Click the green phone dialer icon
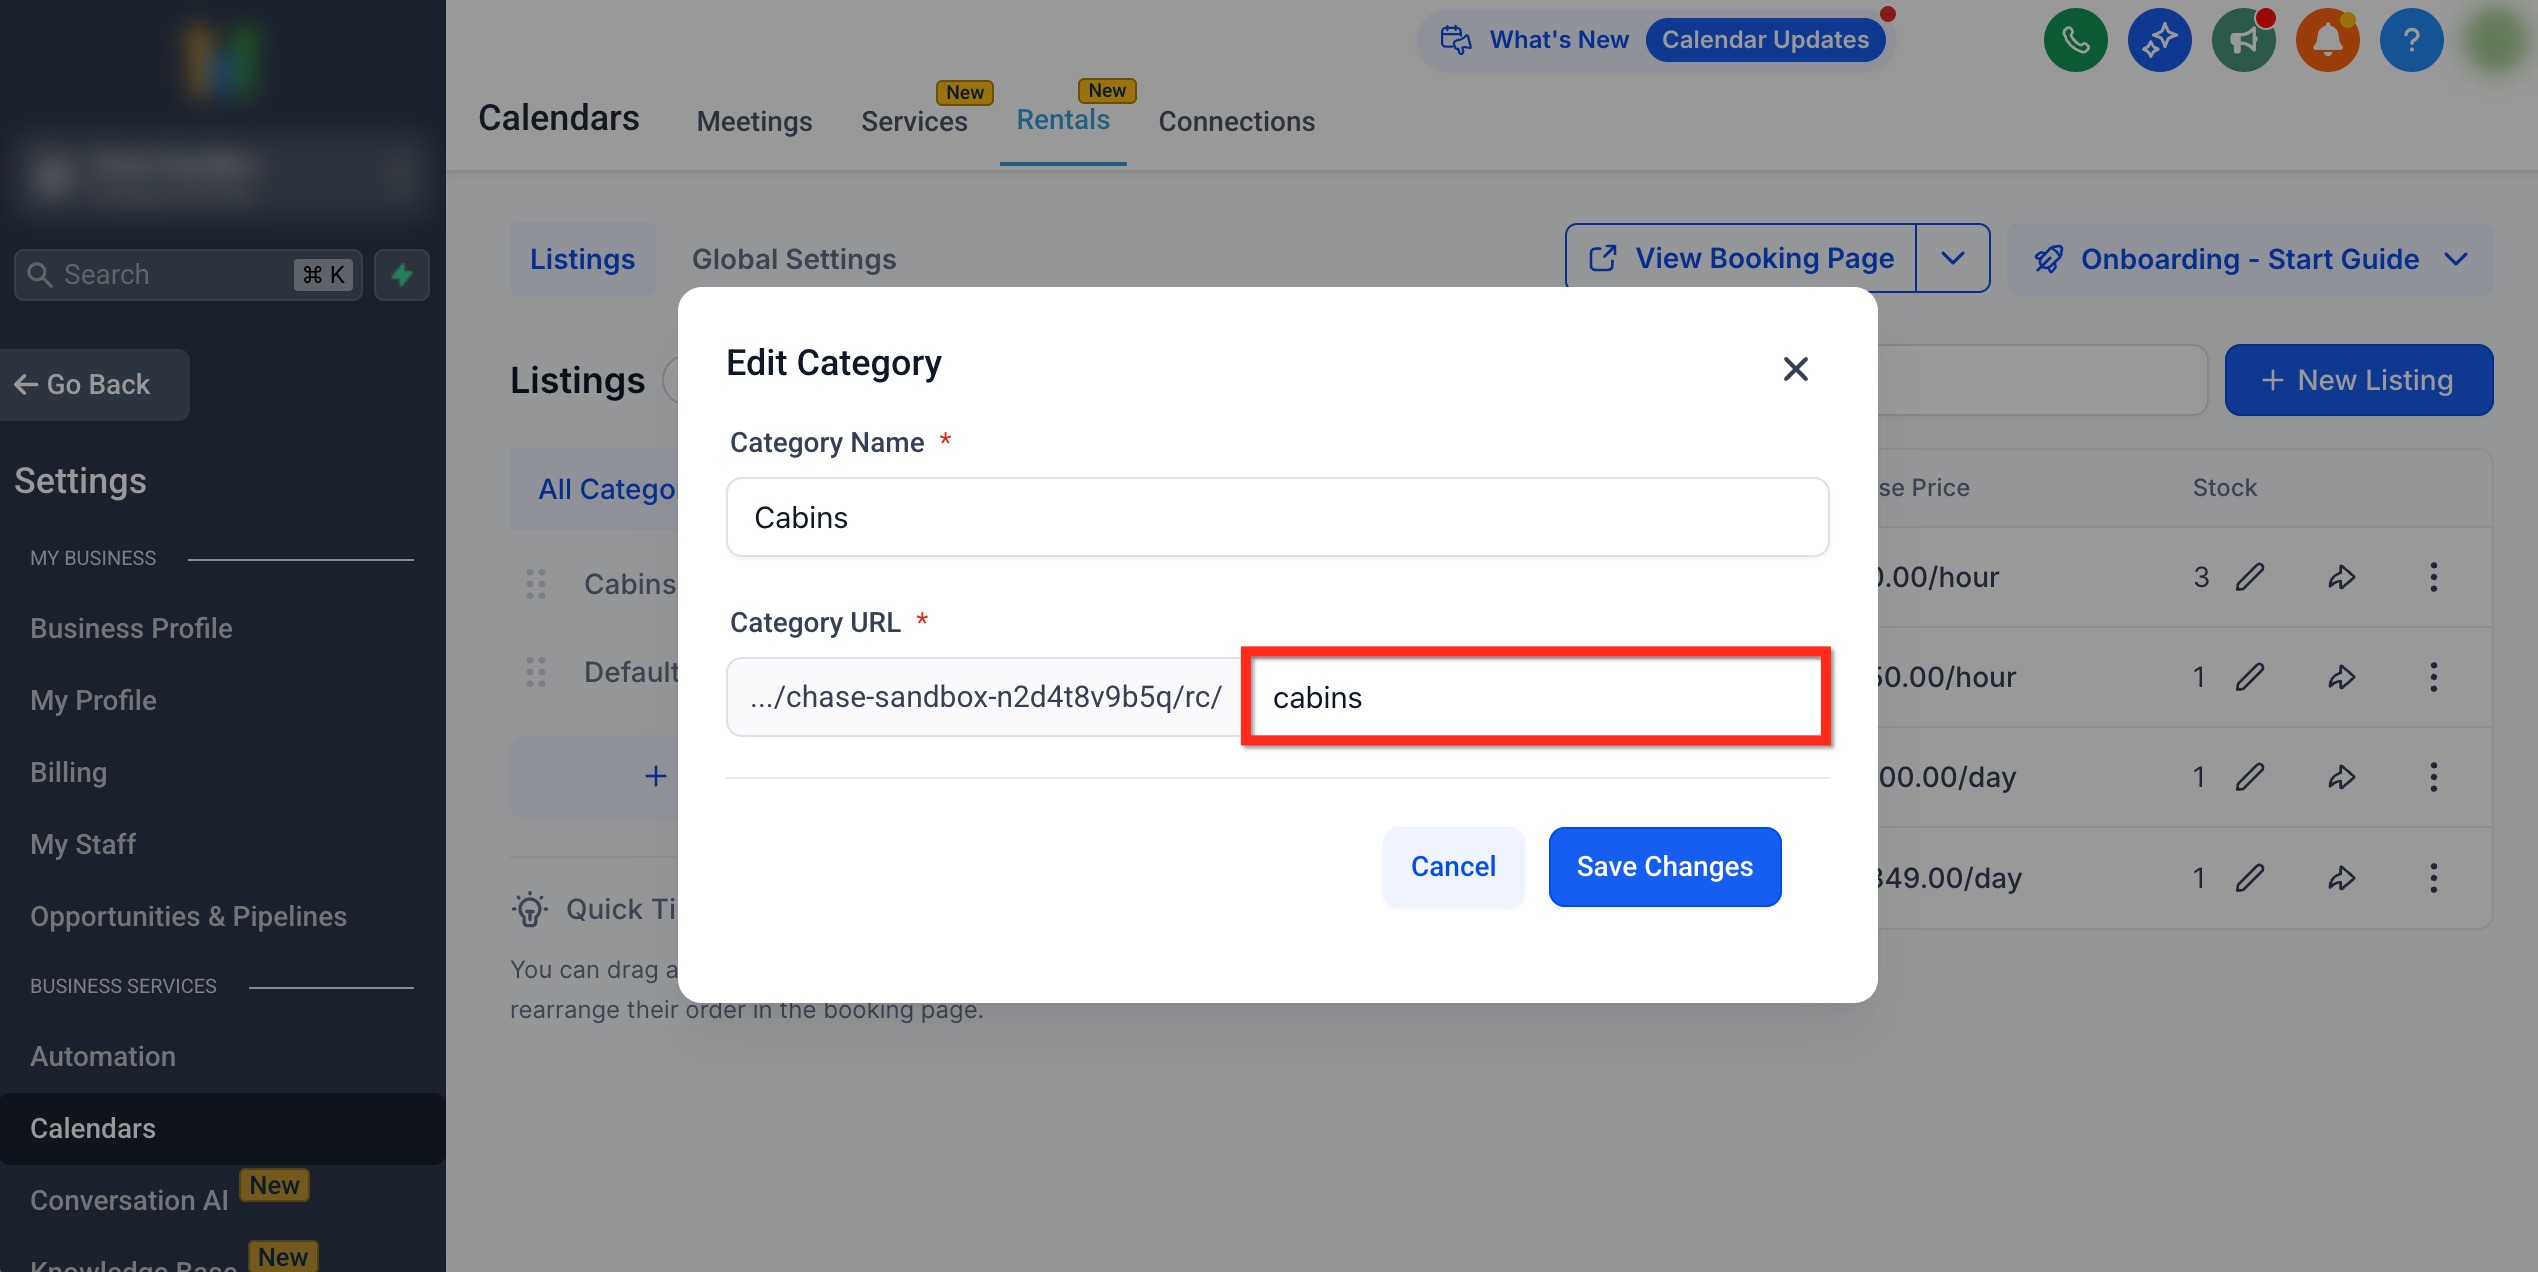Image resolution: width=2538 pixels, height=1272 pixels. click(x=2075, y=41)
